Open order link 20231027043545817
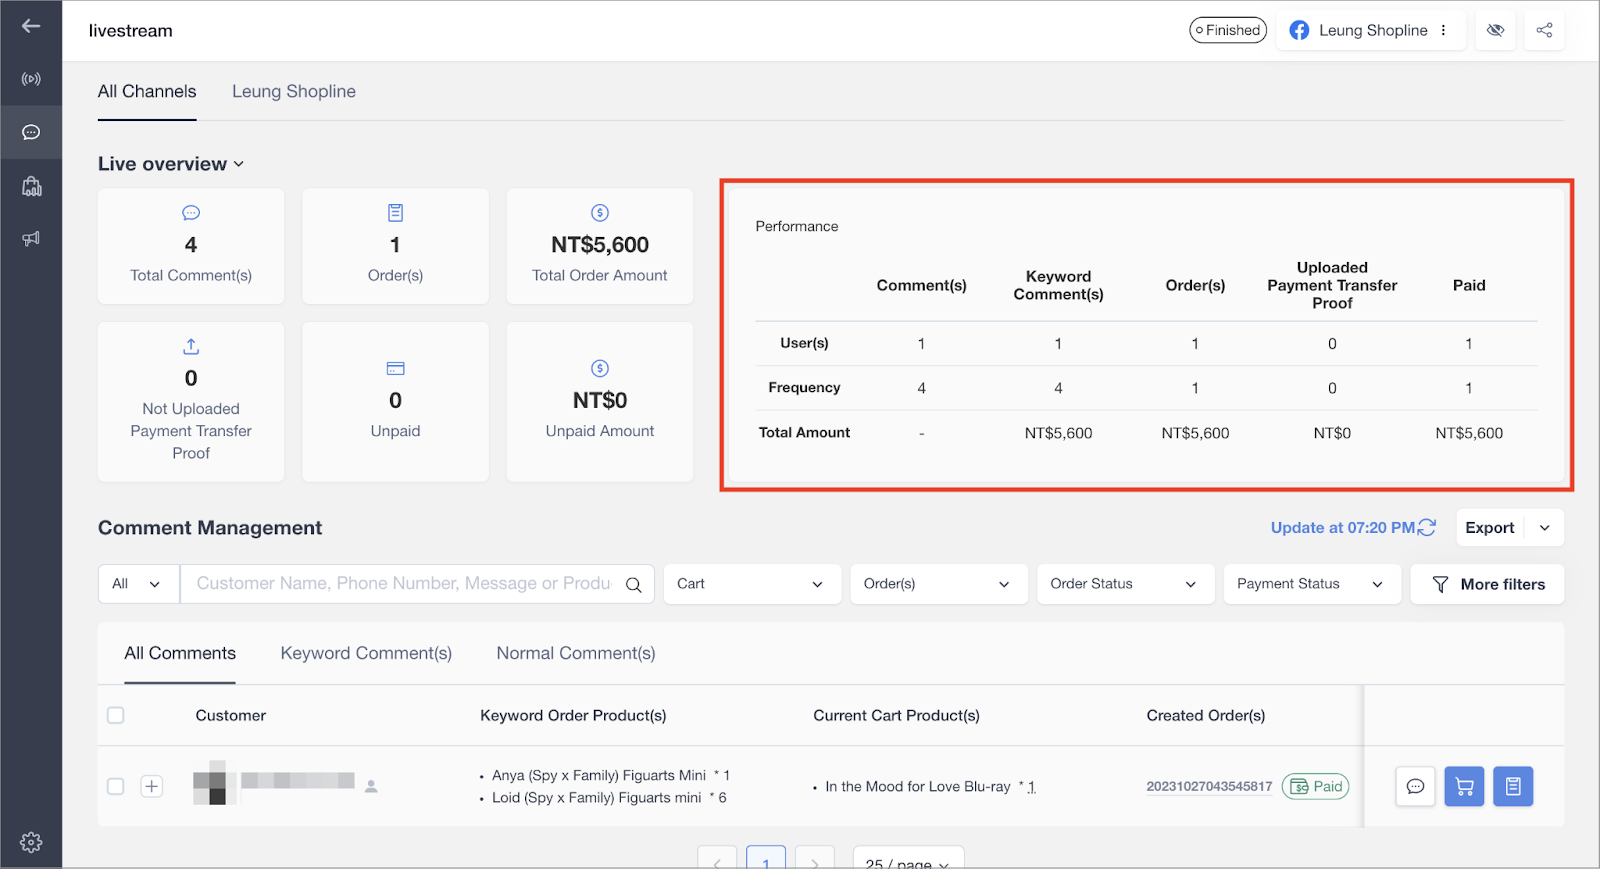This screenshot has width=1600, height=869. pyautogui.click(x=1209, y=786)
